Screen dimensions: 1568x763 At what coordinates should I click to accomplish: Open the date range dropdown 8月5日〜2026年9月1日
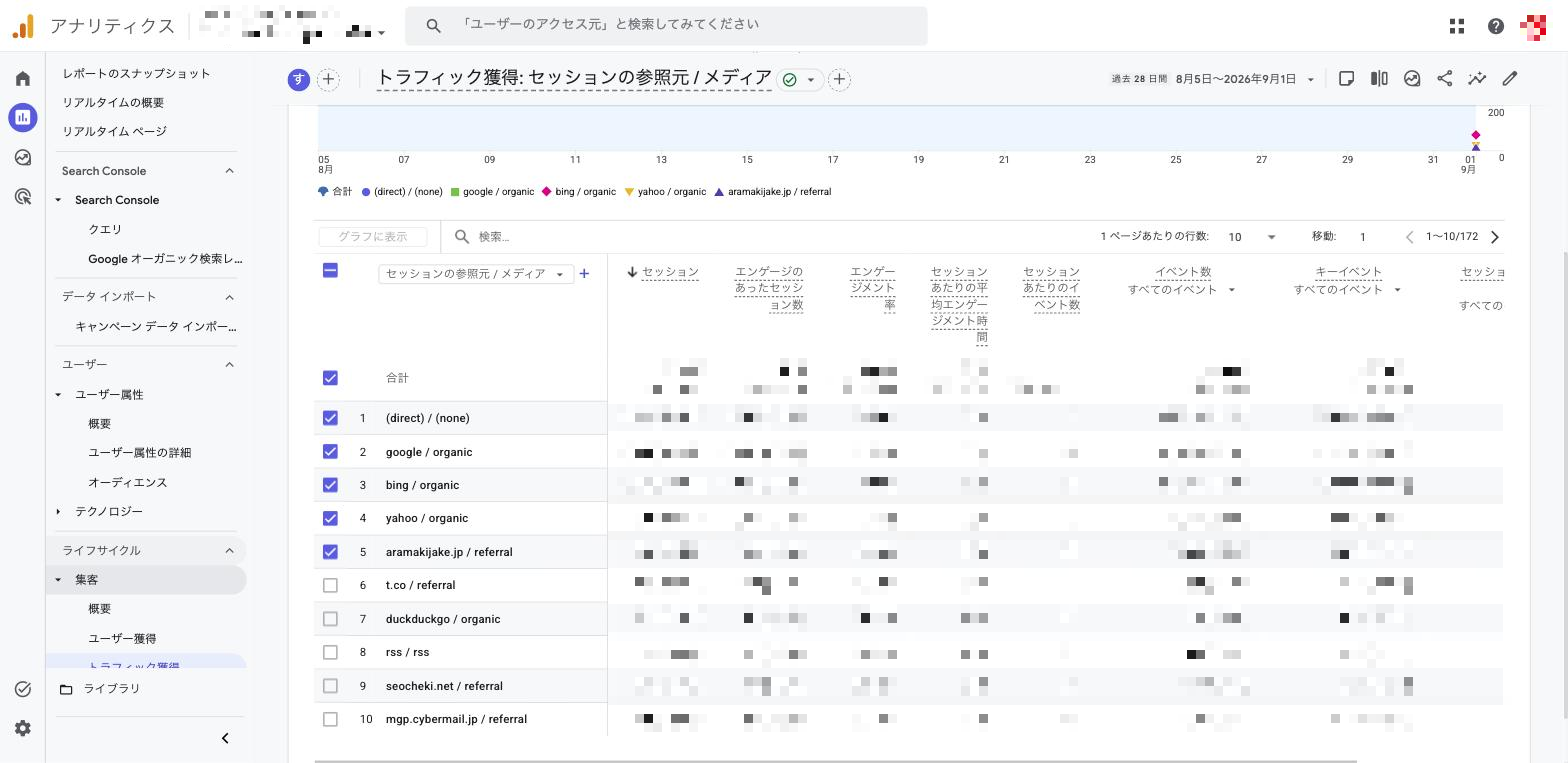(x=1245, y=79)
